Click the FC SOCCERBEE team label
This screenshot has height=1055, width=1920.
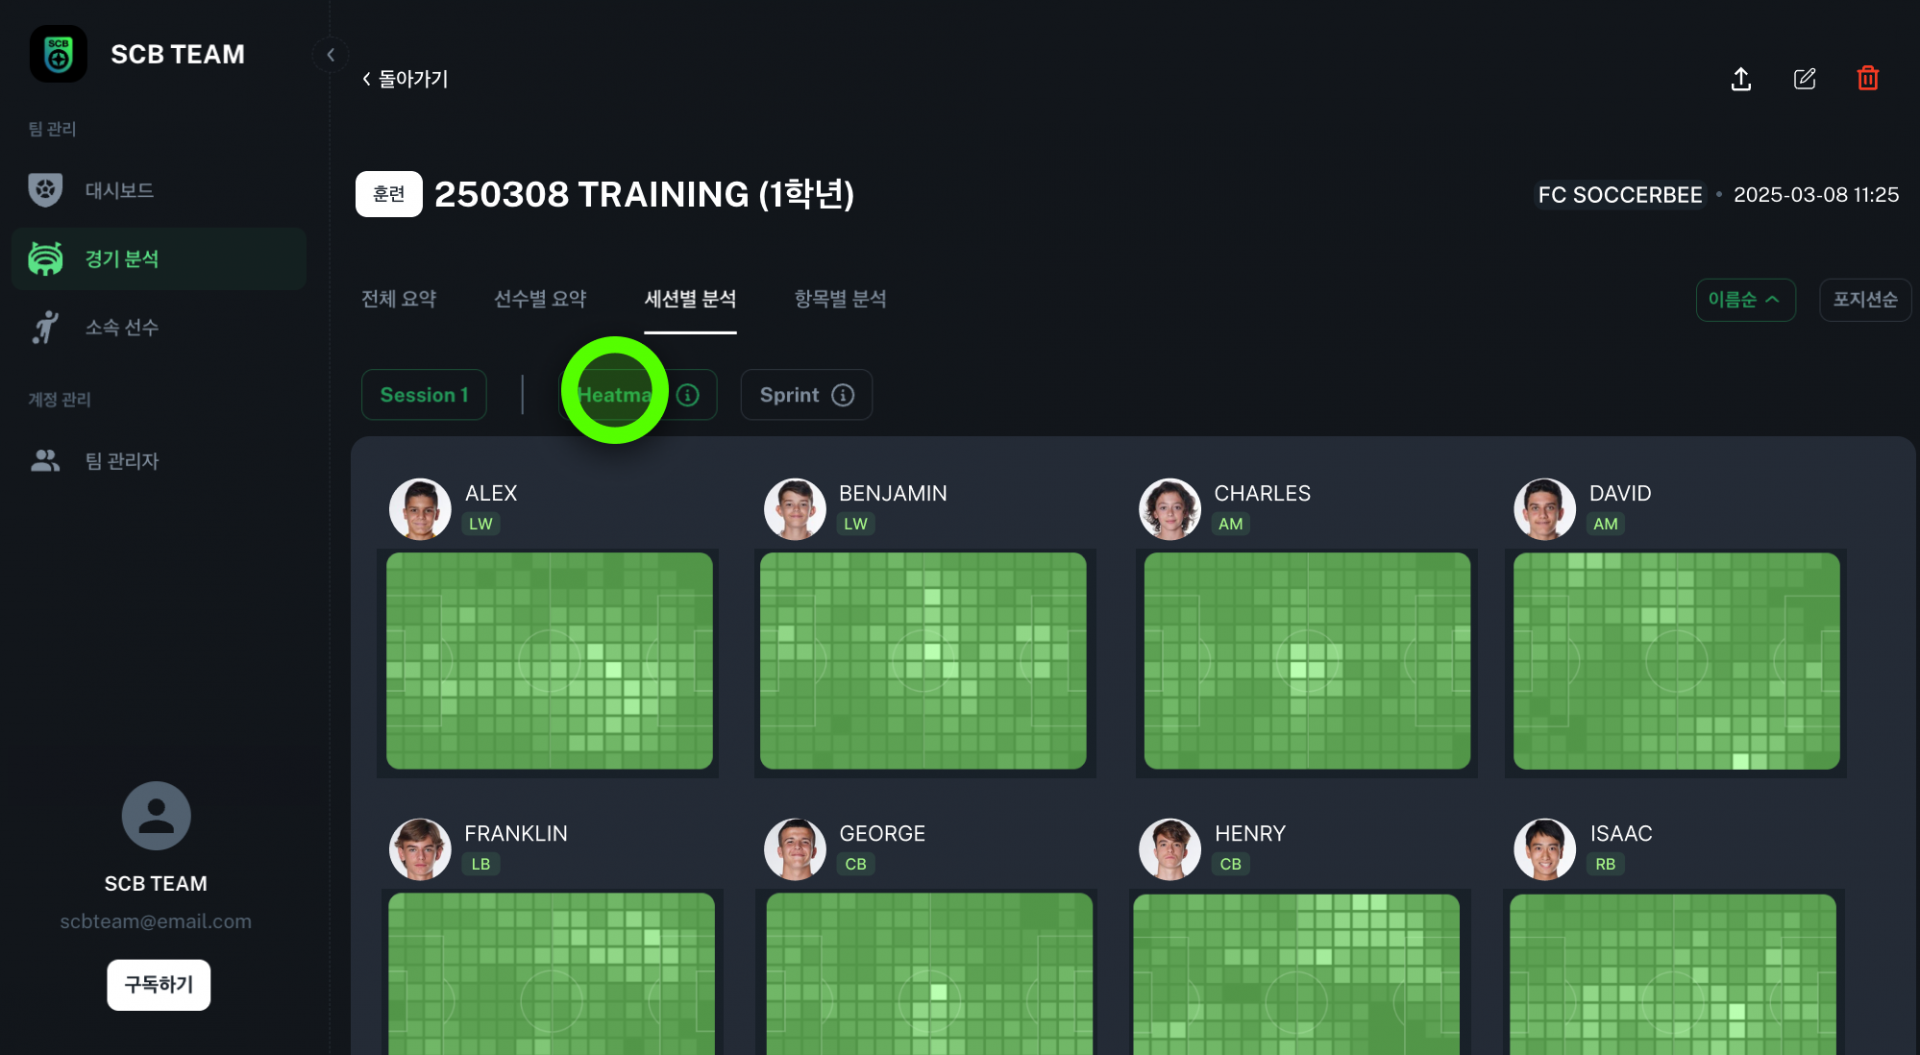point(1620,195)
